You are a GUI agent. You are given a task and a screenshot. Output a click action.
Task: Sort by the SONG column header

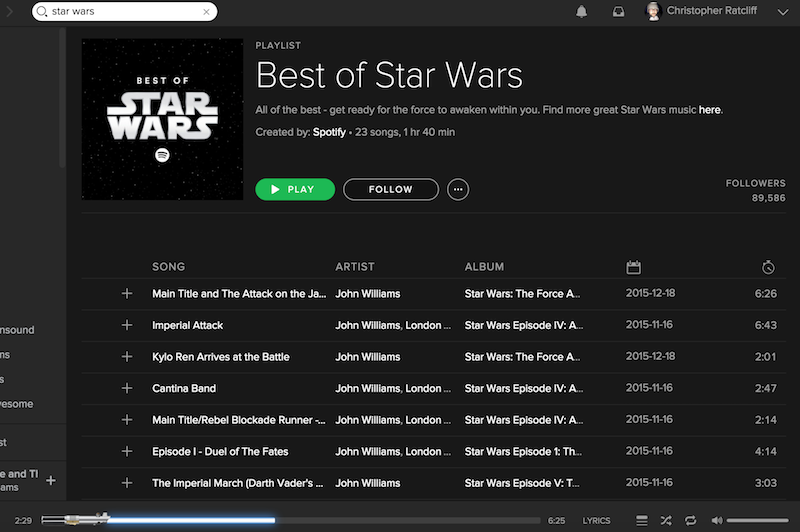(x=168, y=267)
